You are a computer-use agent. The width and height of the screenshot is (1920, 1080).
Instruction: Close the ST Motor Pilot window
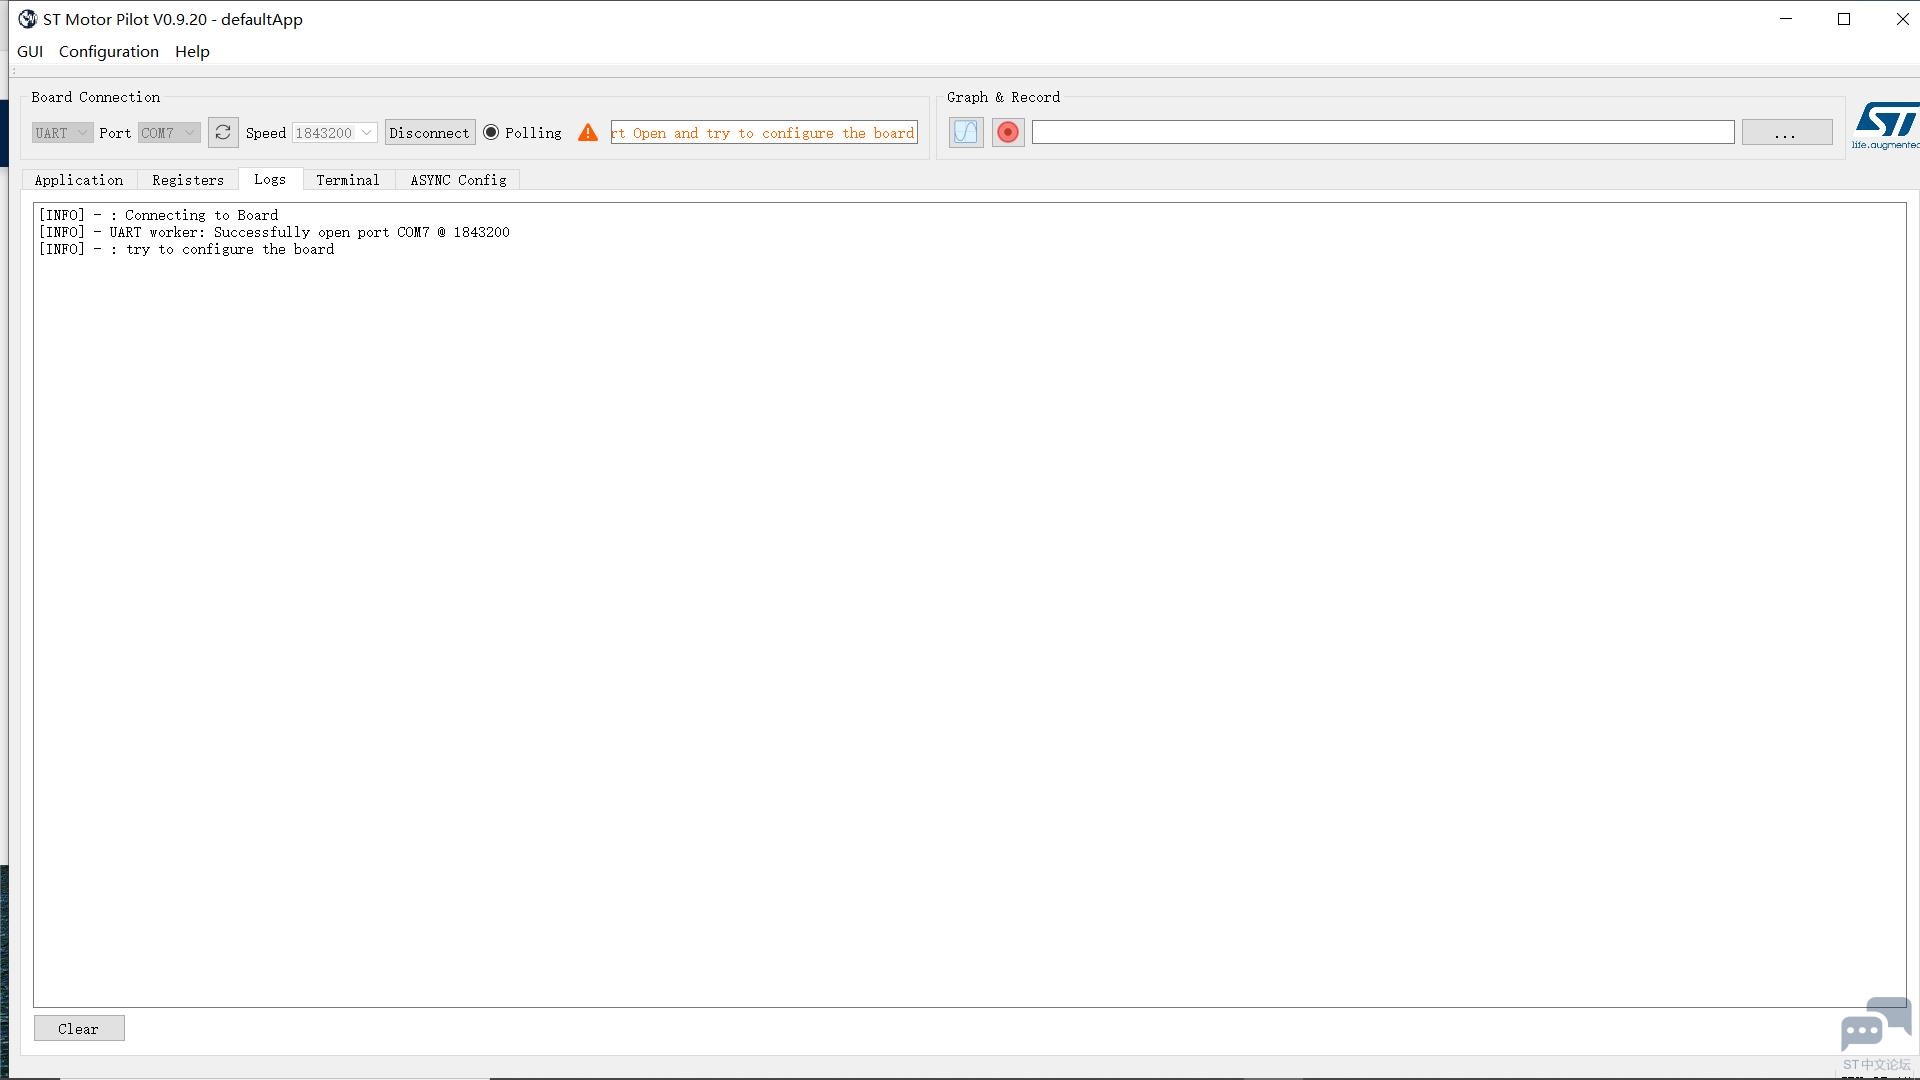pyautogui.click(x=1902, y=19)
